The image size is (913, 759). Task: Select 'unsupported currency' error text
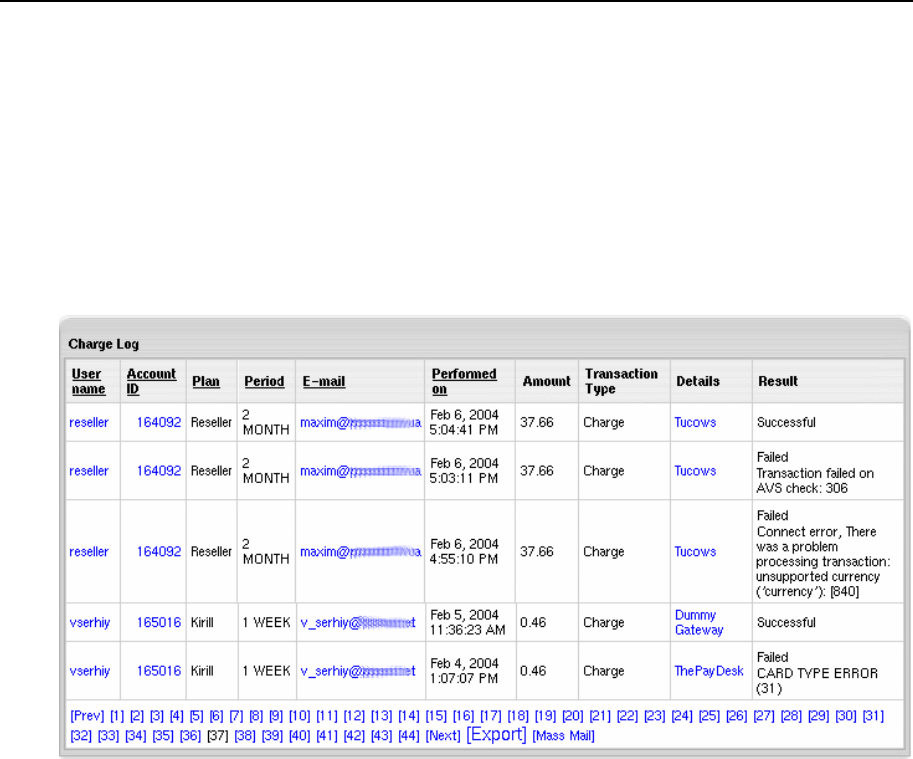(818, 577)
